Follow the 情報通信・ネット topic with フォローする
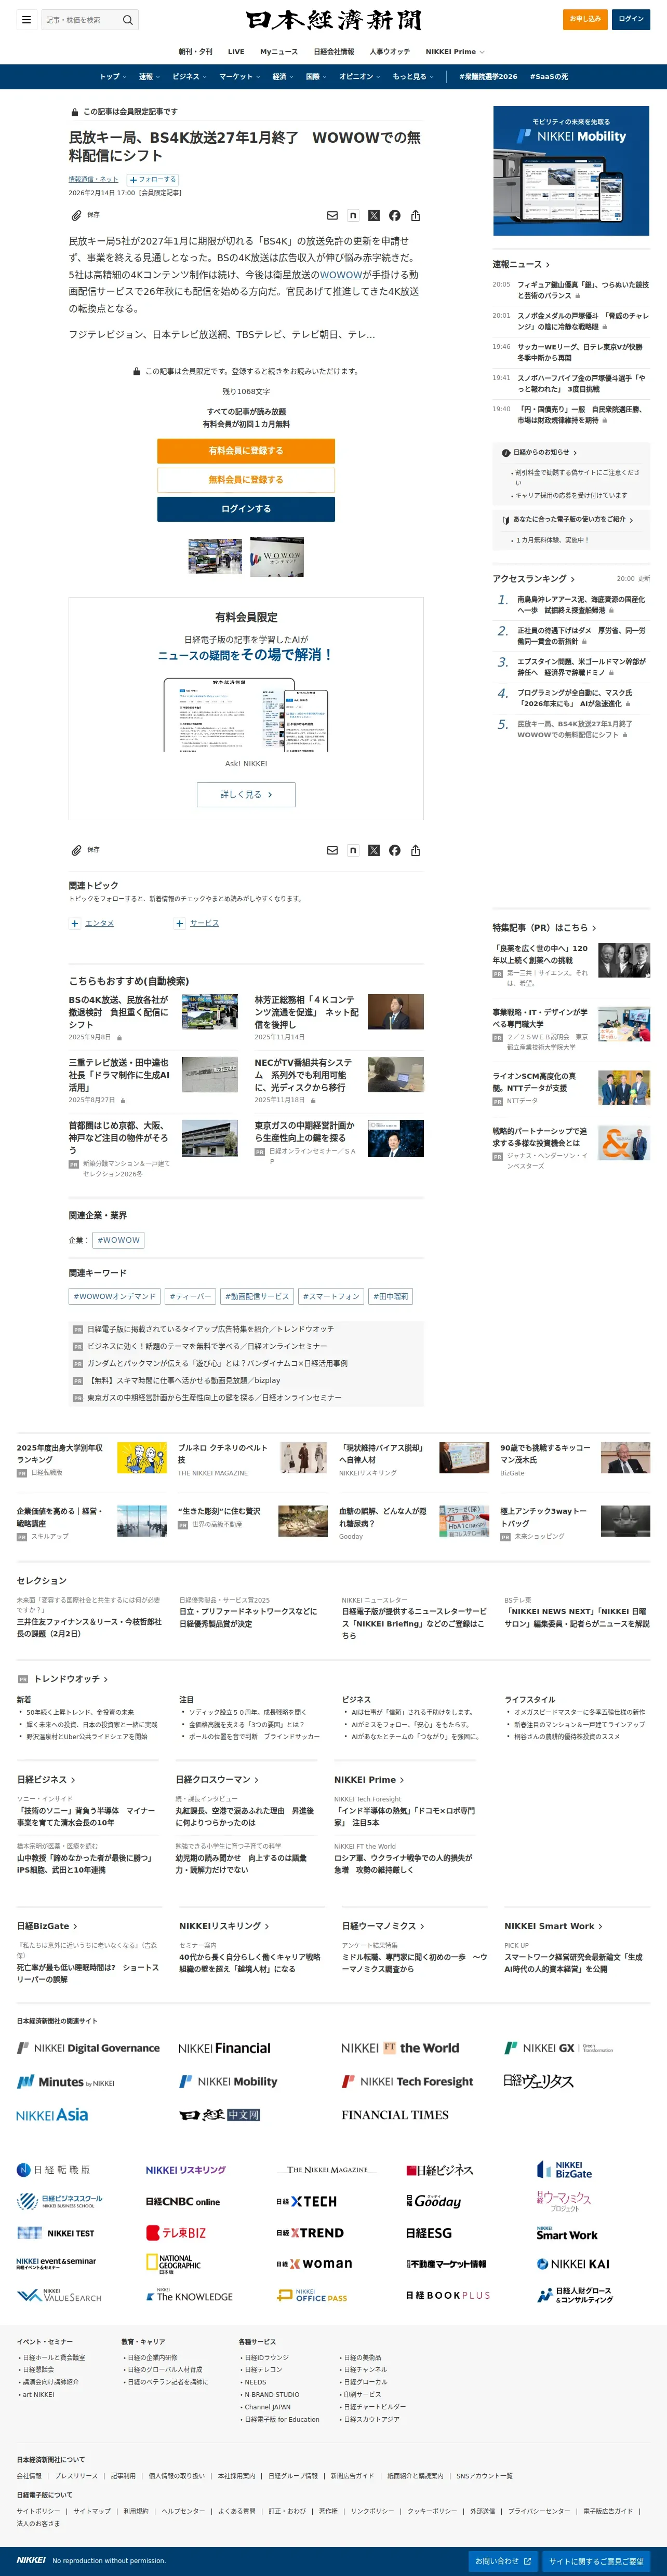Viewport: 667px width, 2576px height. pos(152,180)
